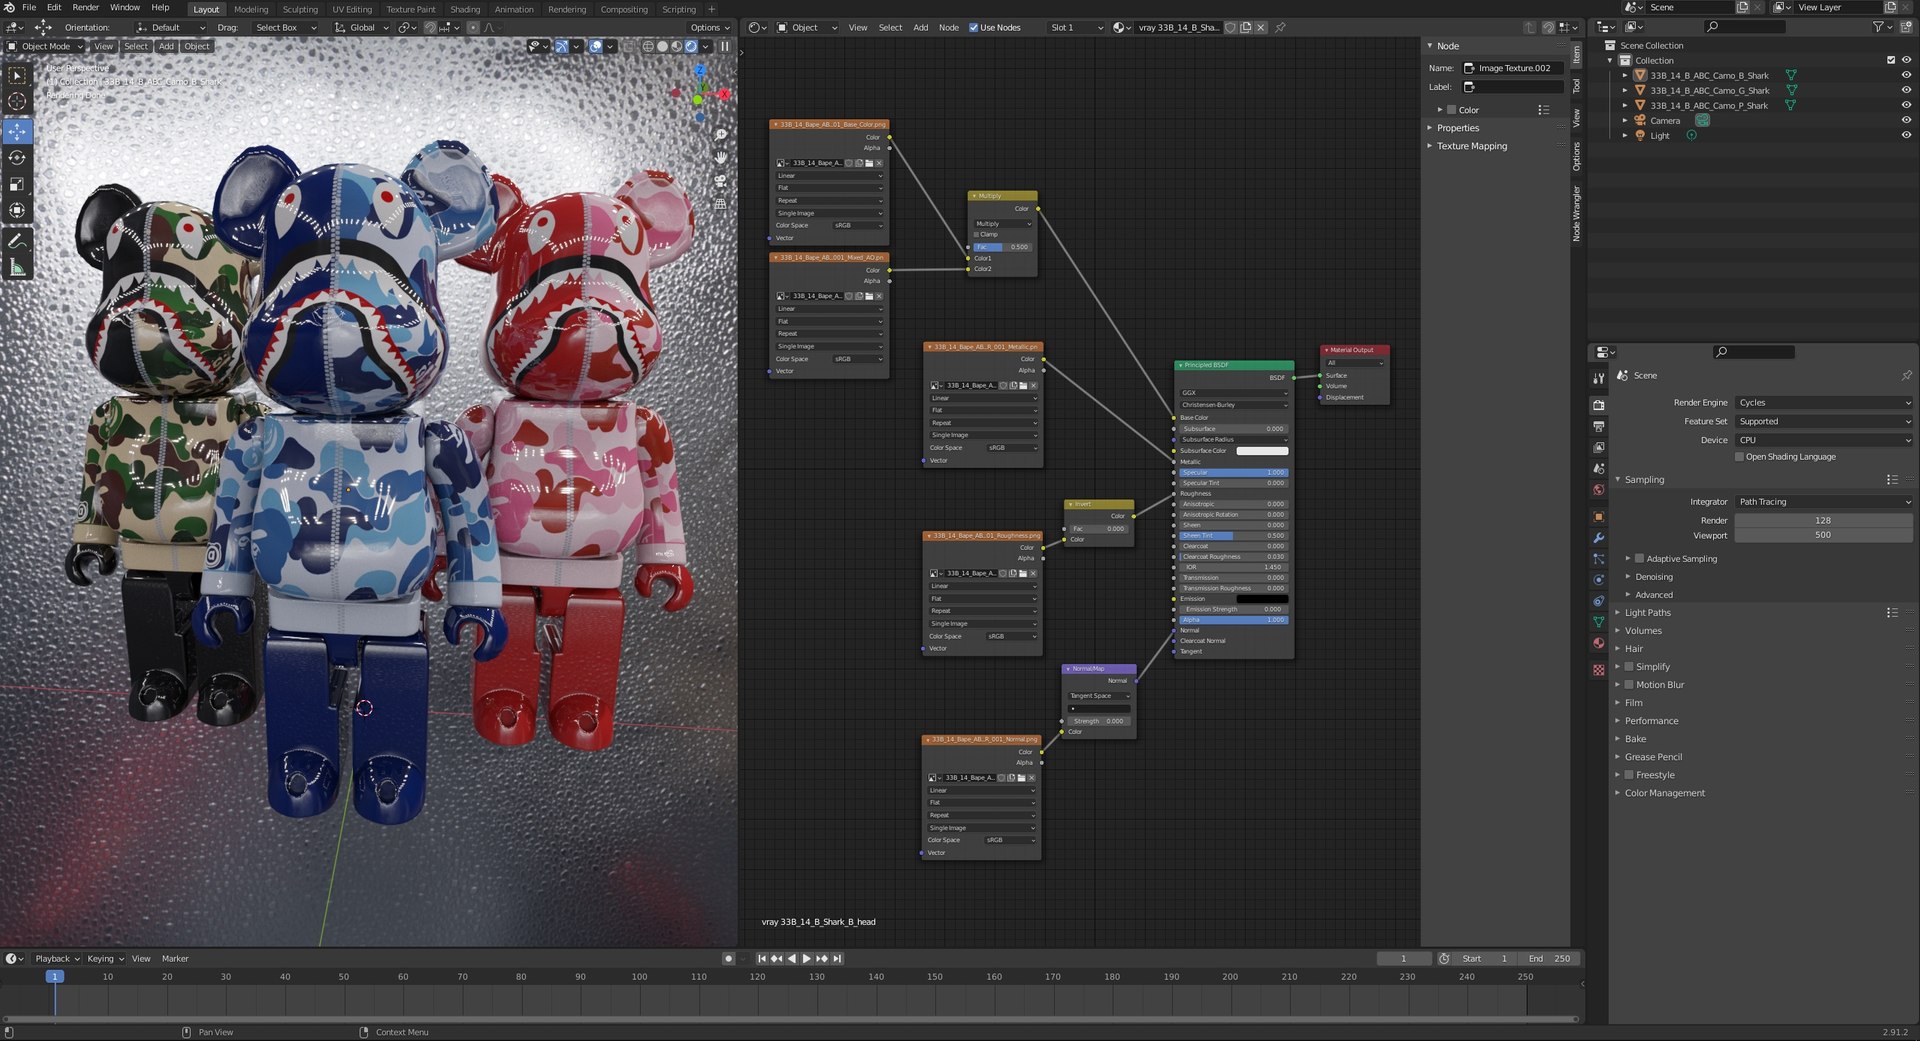1920x1041 pixels.
Task: Expand the Camo_G_Shark outliner item
Action: click(1625, 90)
